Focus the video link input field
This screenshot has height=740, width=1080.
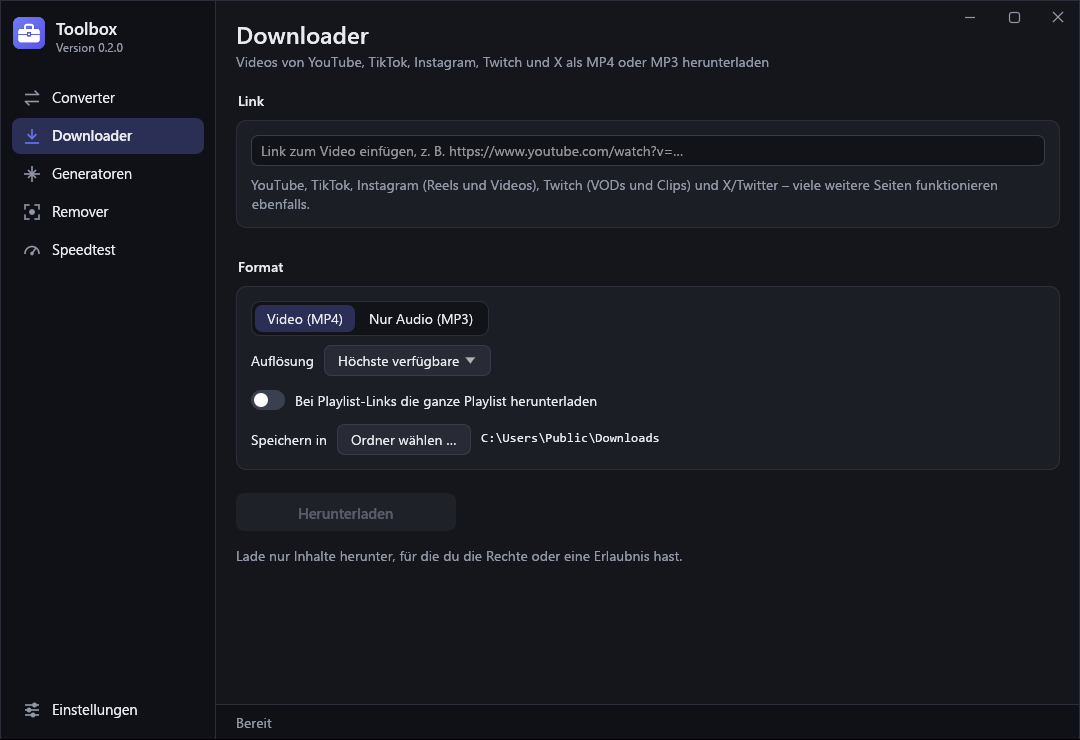[x=647, y=151]
